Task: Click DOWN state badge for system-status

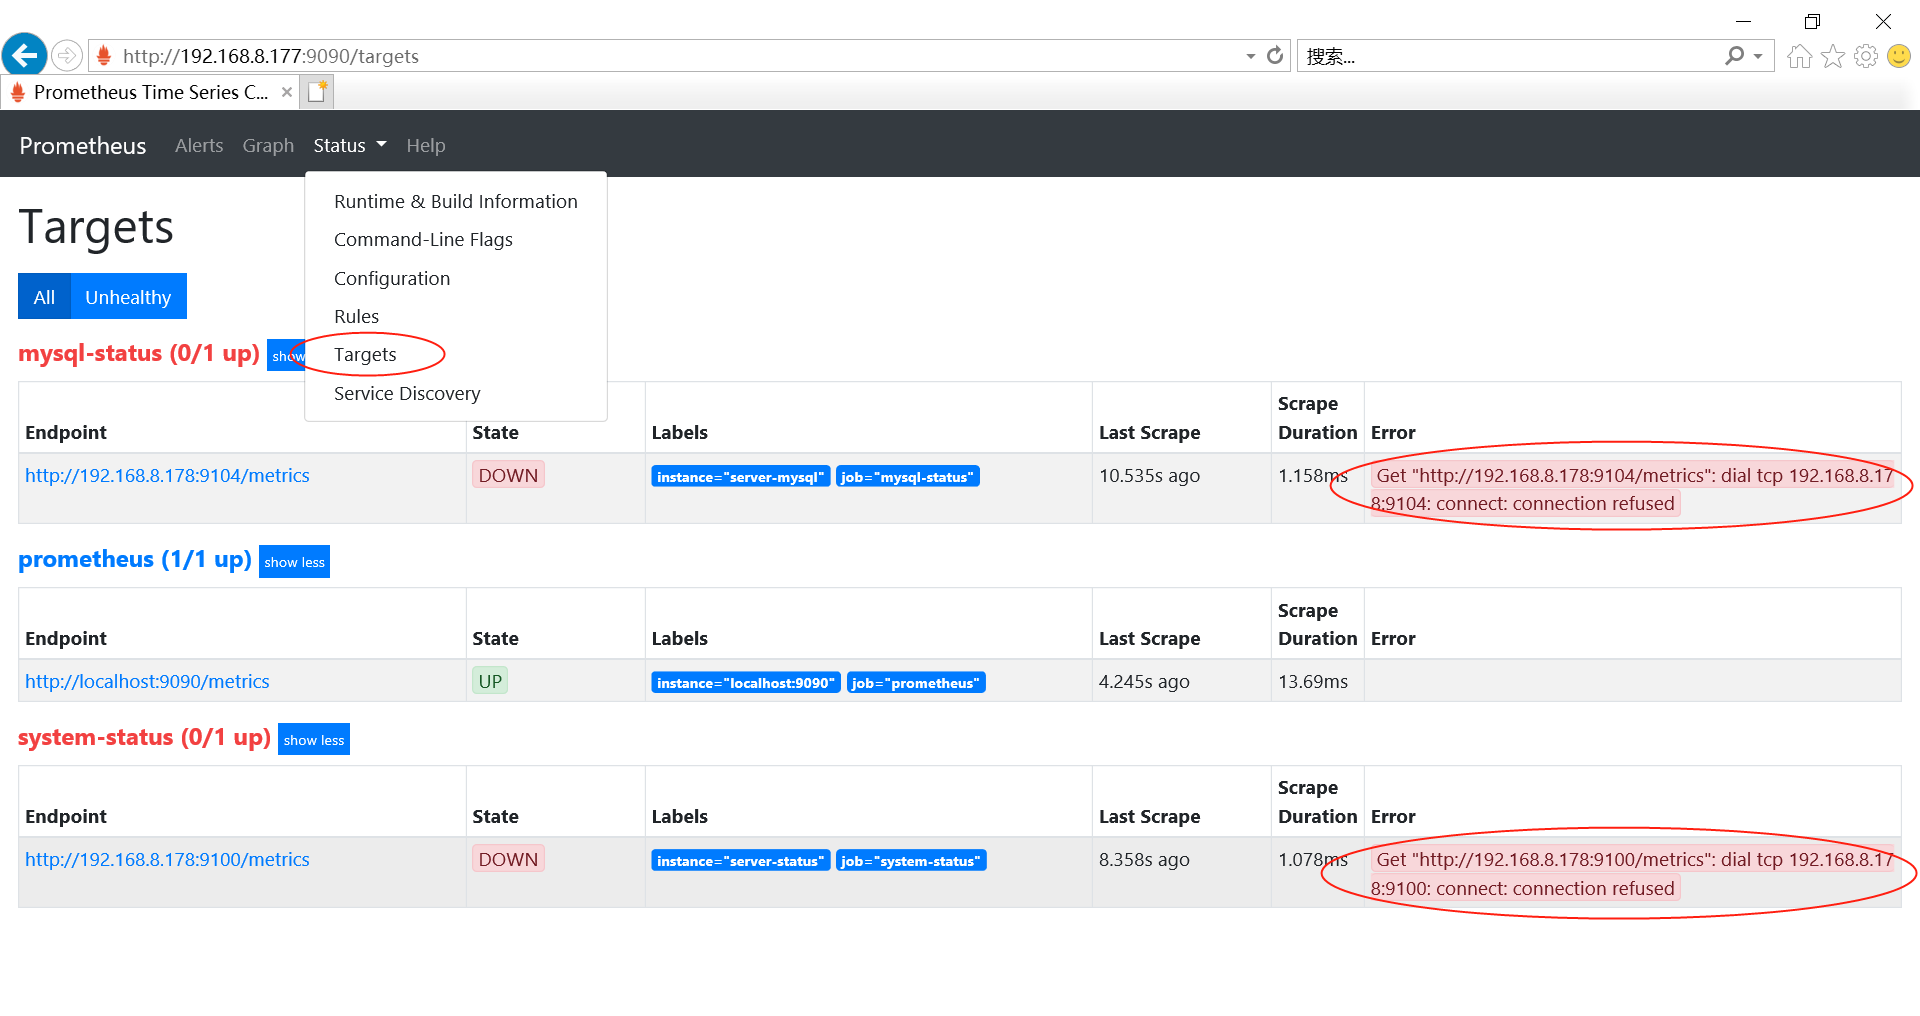Action: tap(508, 860)
